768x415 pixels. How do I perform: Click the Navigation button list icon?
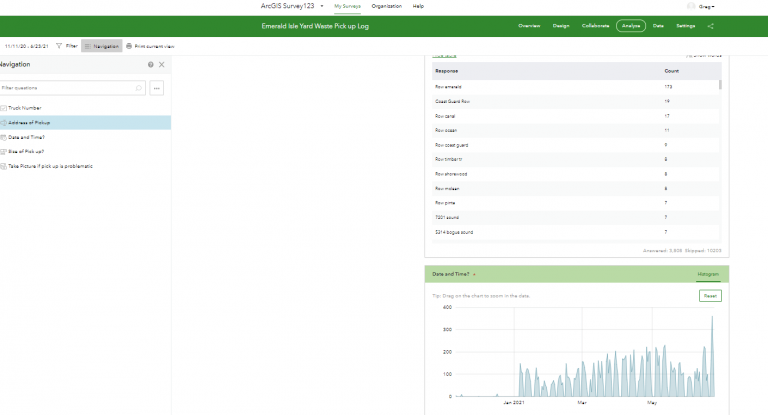pyautogui.click(x=88, y=46)
